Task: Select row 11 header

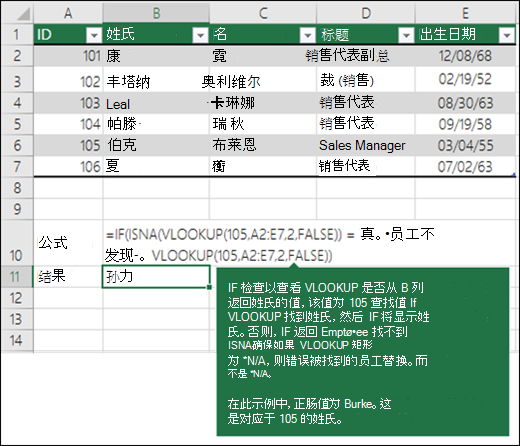Action: 17,277
